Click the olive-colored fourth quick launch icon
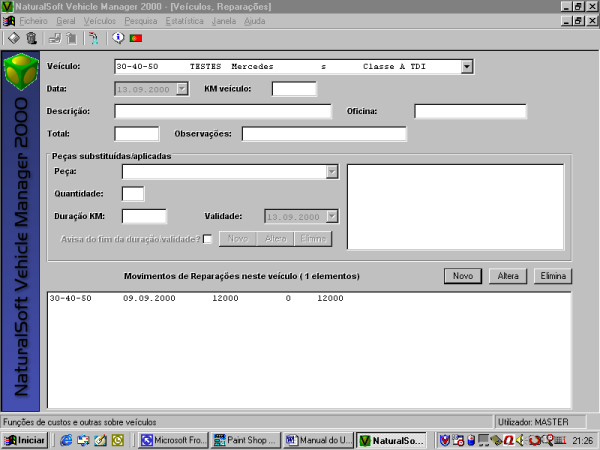The width and height of the screenshot is (600, 450). click(117, 440)
